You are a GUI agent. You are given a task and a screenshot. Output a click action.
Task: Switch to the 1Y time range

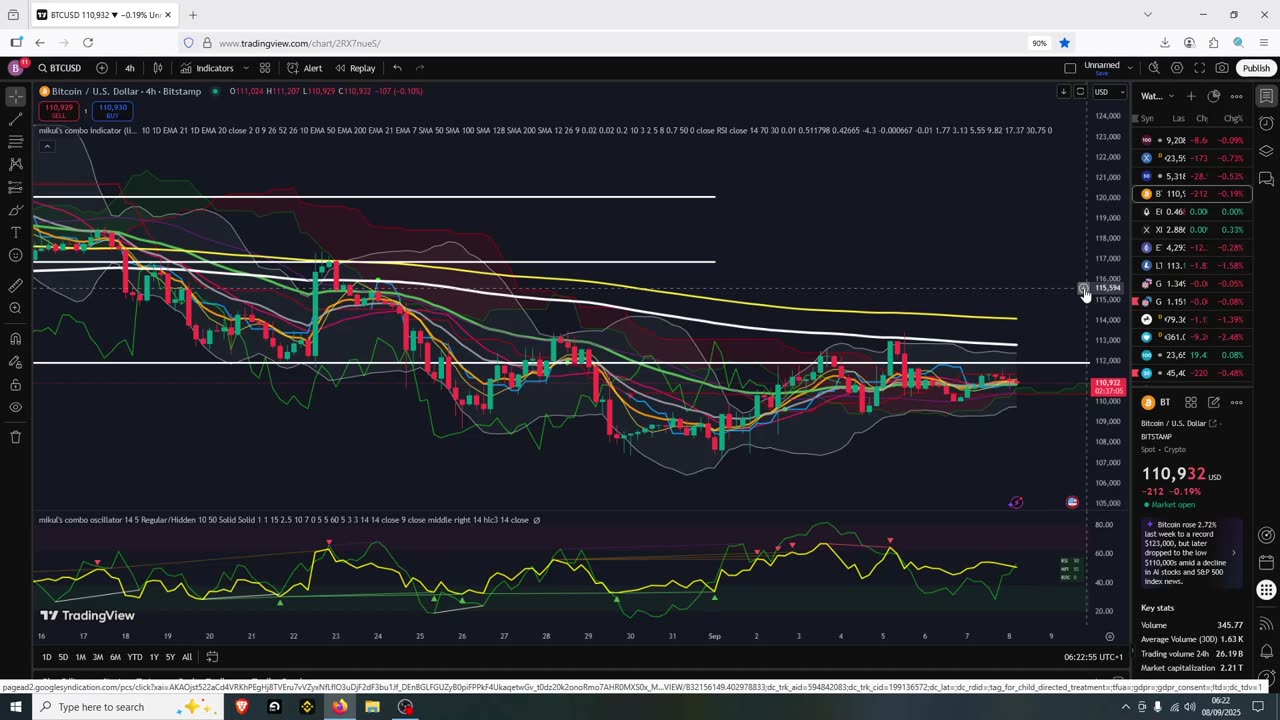tap(154, 657)
